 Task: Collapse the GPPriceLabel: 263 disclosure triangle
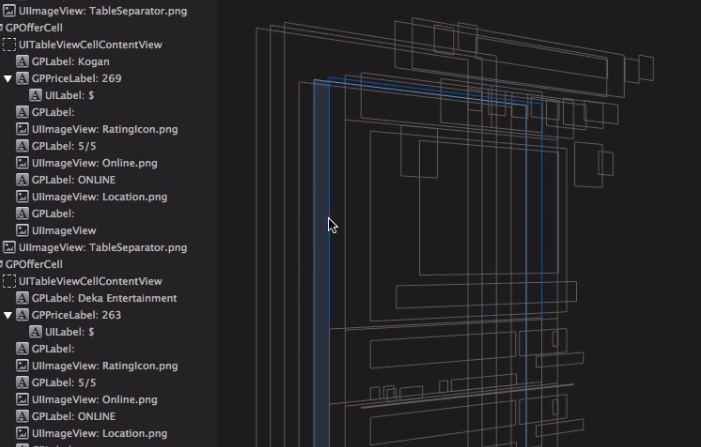8,315
